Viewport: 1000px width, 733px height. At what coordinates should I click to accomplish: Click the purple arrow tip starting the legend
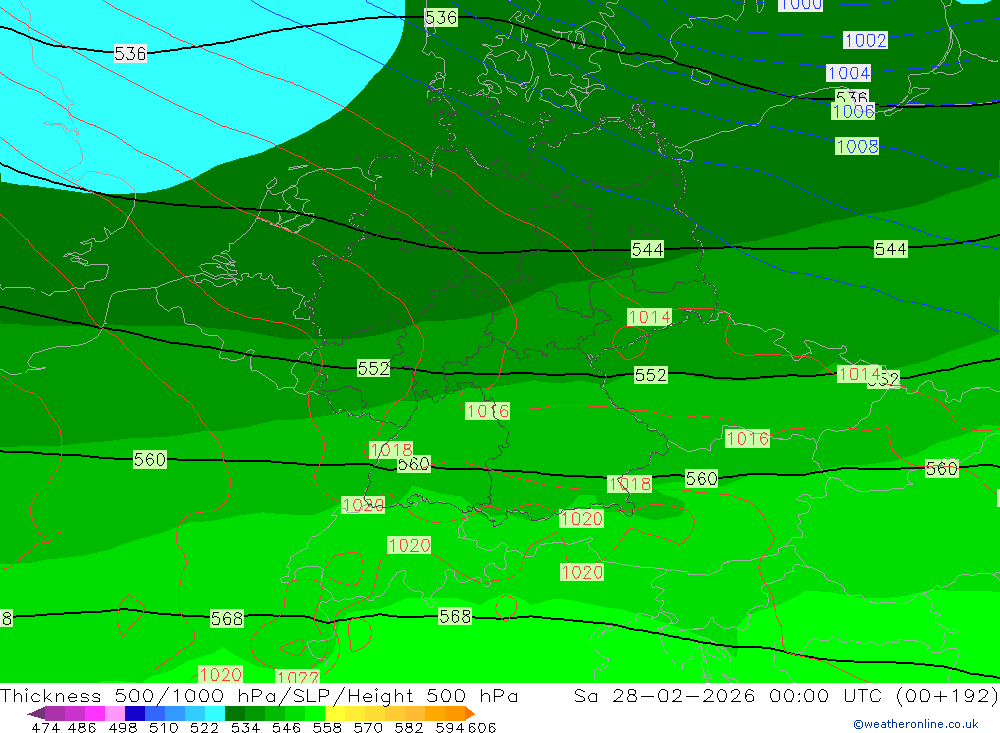pos(36,713)
